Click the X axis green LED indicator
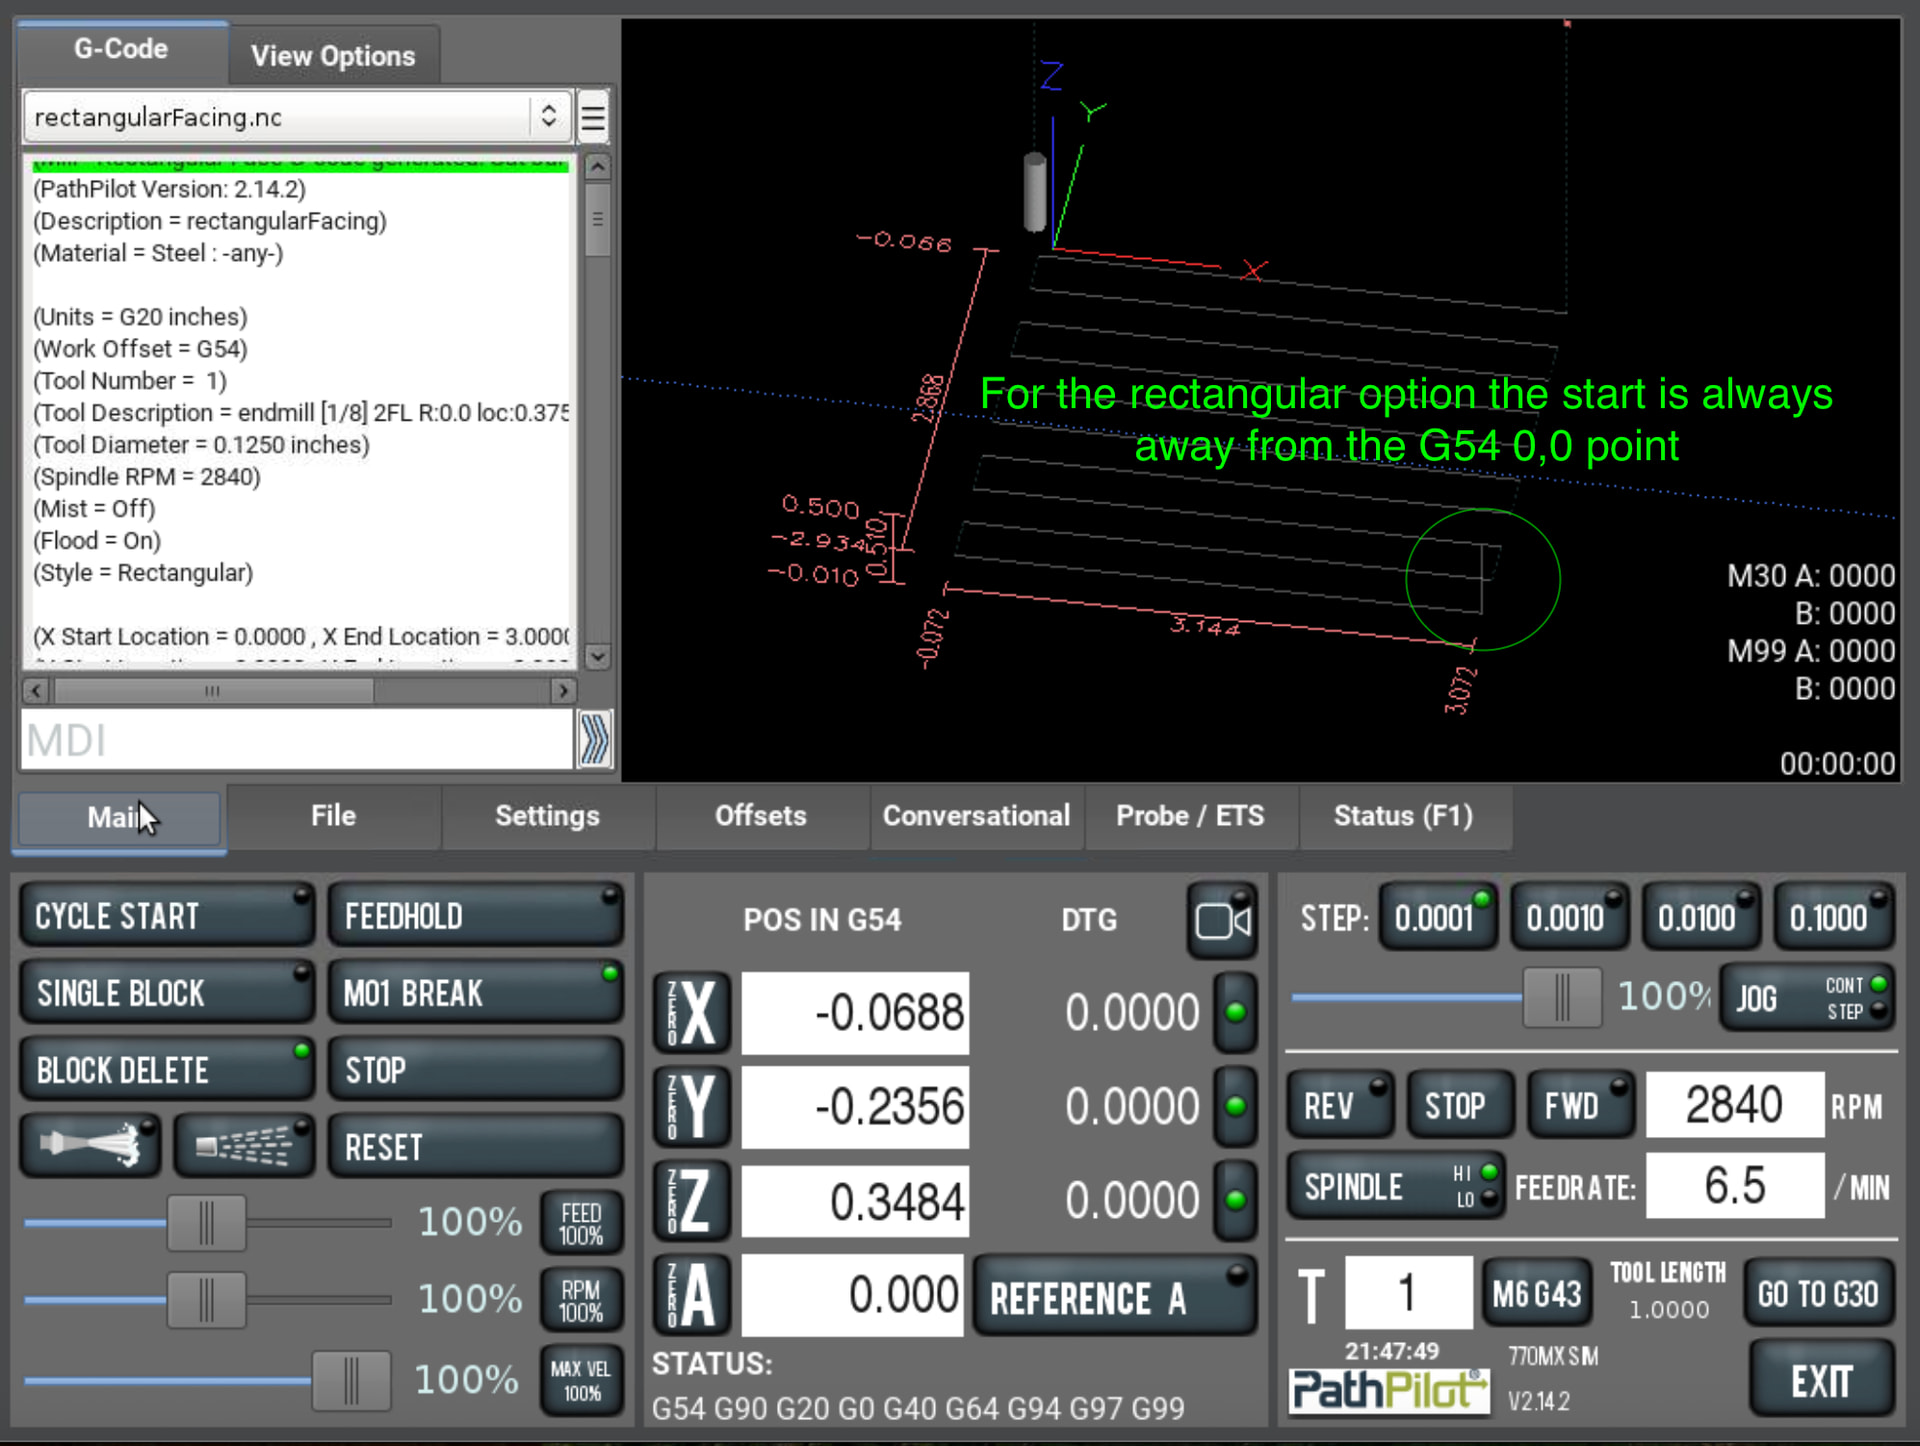 [x=1236, y=1012]
